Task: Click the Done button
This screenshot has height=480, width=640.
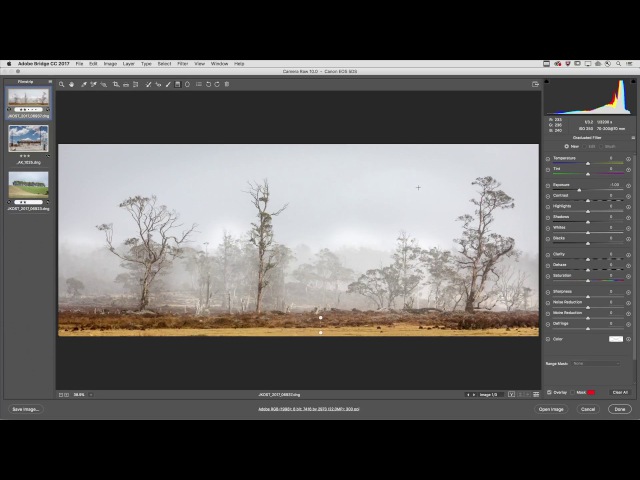Action: tap(620, 409)
